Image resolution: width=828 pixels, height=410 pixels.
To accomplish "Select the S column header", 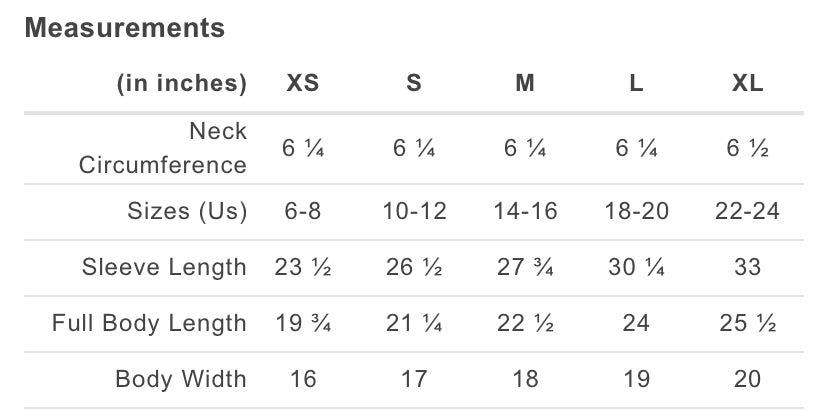I will [414, 84].
